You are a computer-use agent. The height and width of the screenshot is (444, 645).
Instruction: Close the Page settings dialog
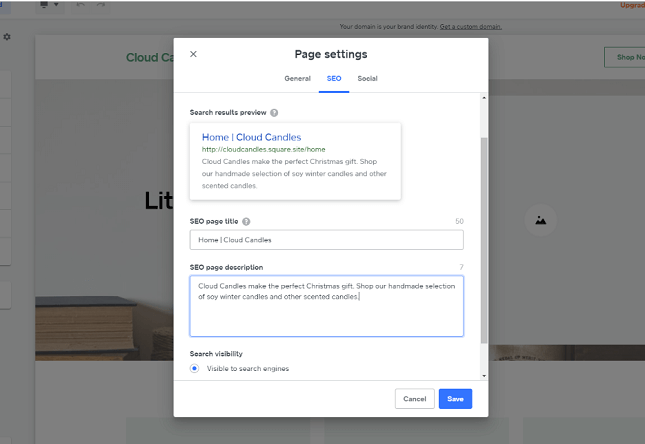click(x=193, y=54)
